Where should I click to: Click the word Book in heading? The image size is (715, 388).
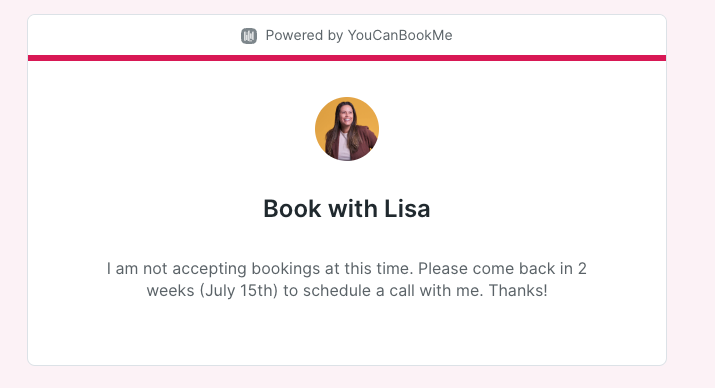pos(292,209)
